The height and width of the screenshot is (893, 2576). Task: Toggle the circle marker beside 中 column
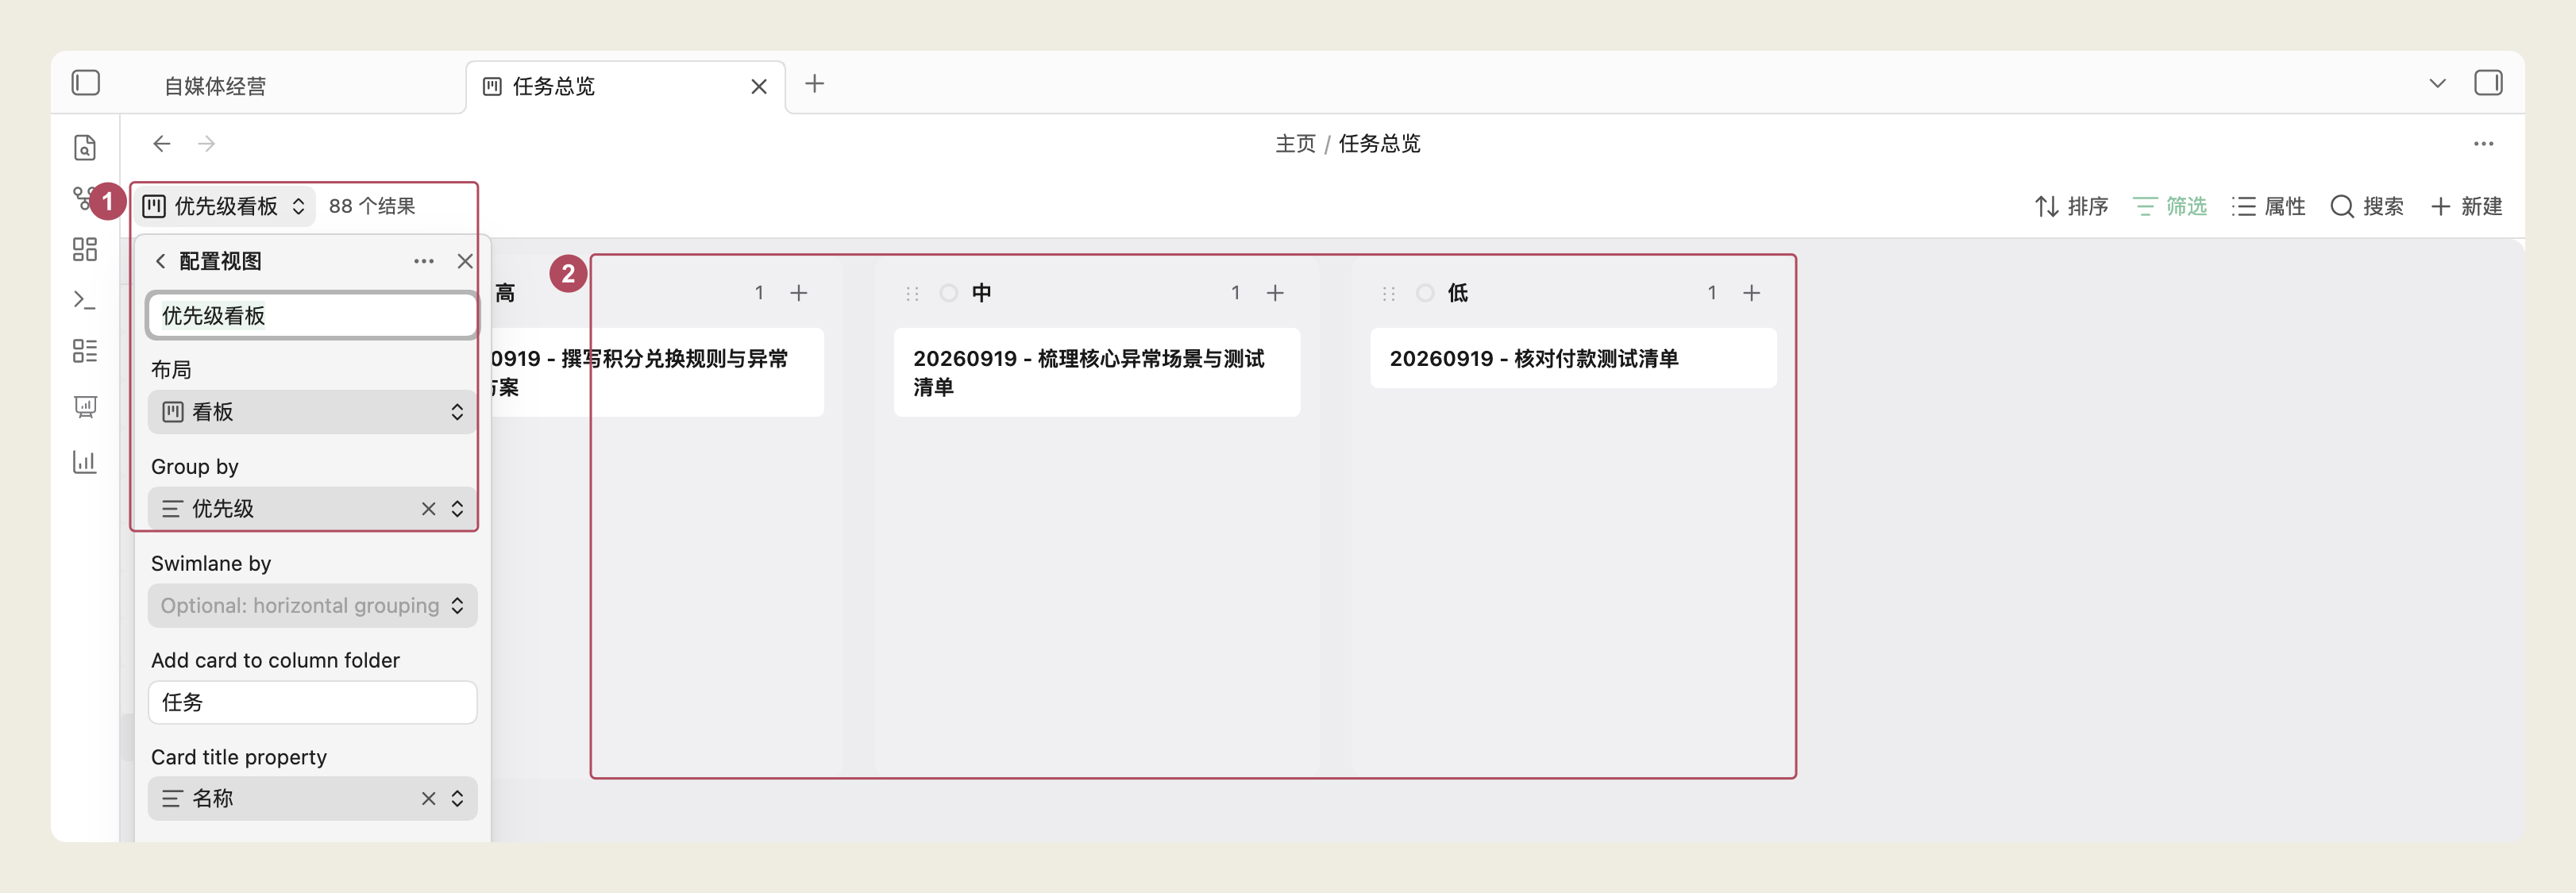[949, 293]
